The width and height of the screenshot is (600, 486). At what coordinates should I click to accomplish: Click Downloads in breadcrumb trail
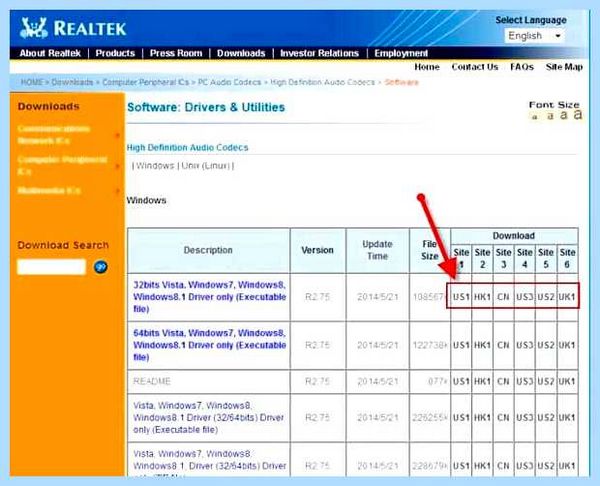click(x=72, y=82)
